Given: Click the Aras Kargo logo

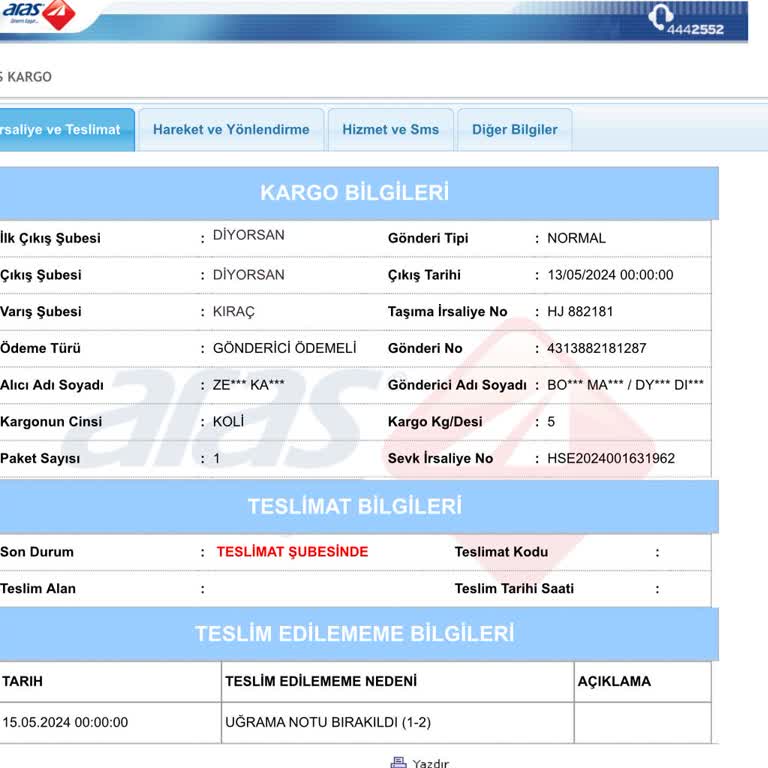Looking at the screenshot, I should pos(39,14).
